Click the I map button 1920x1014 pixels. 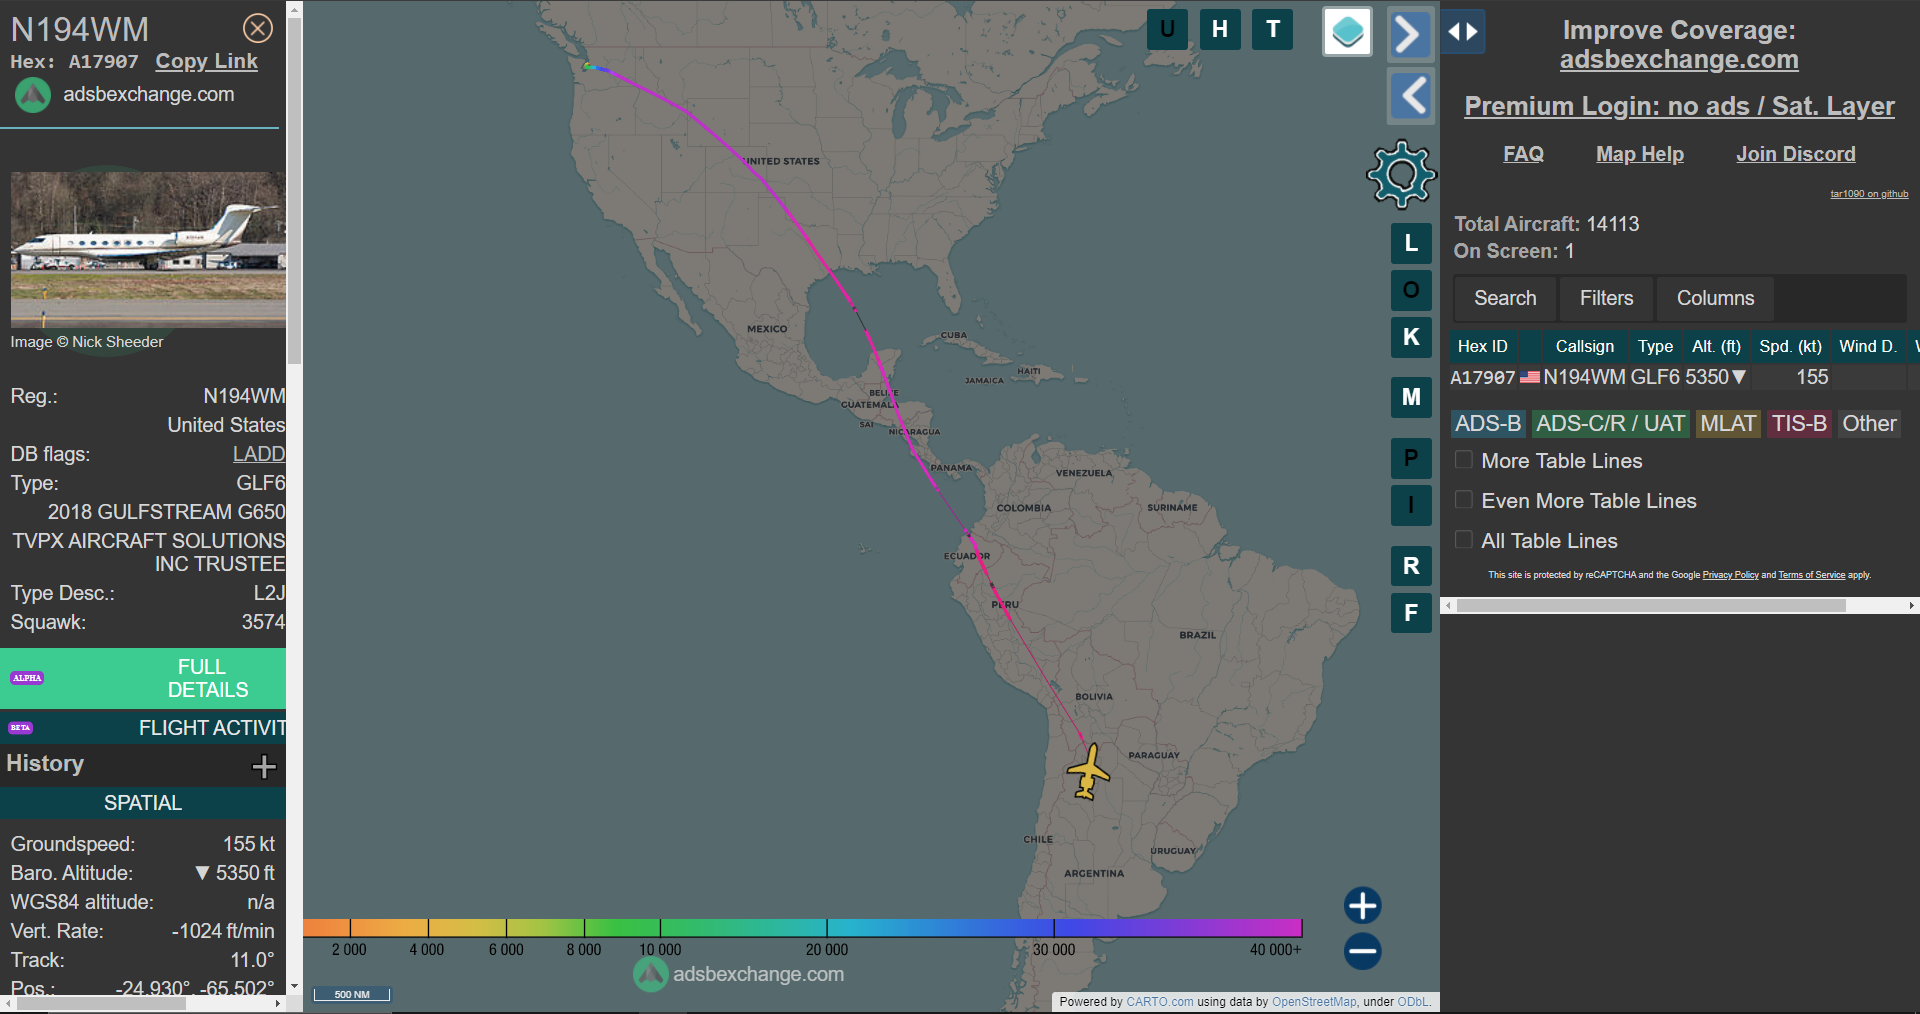(x=1411, y=505)
